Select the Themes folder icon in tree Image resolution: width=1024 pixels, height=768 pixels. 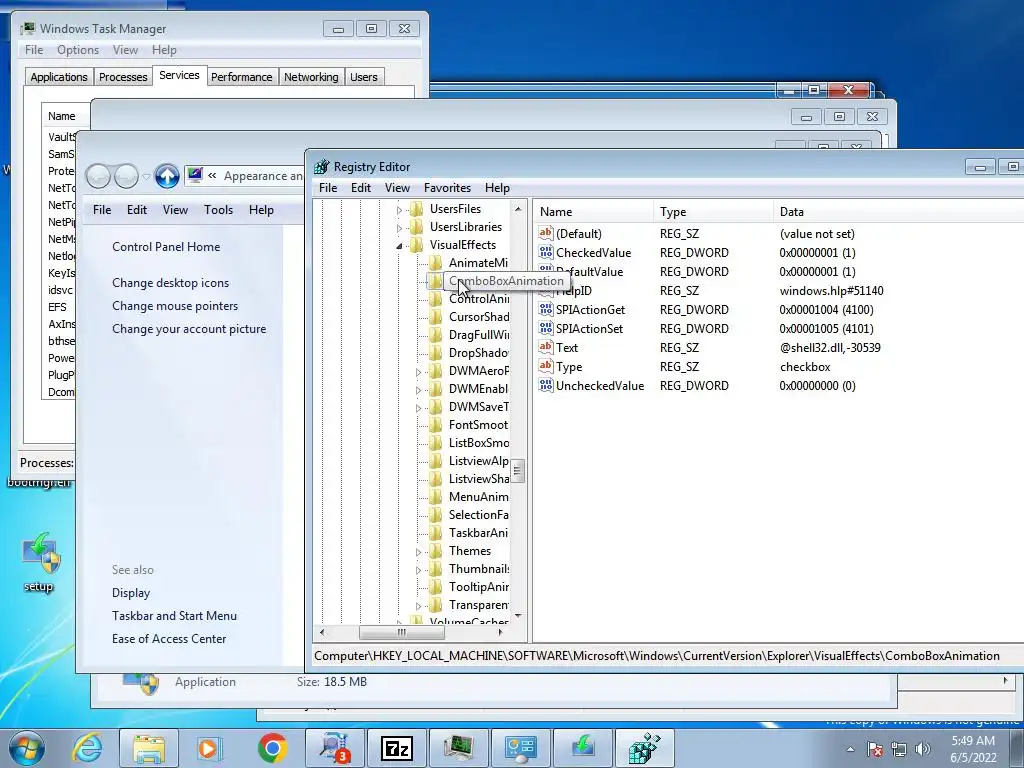click(436, 551)
